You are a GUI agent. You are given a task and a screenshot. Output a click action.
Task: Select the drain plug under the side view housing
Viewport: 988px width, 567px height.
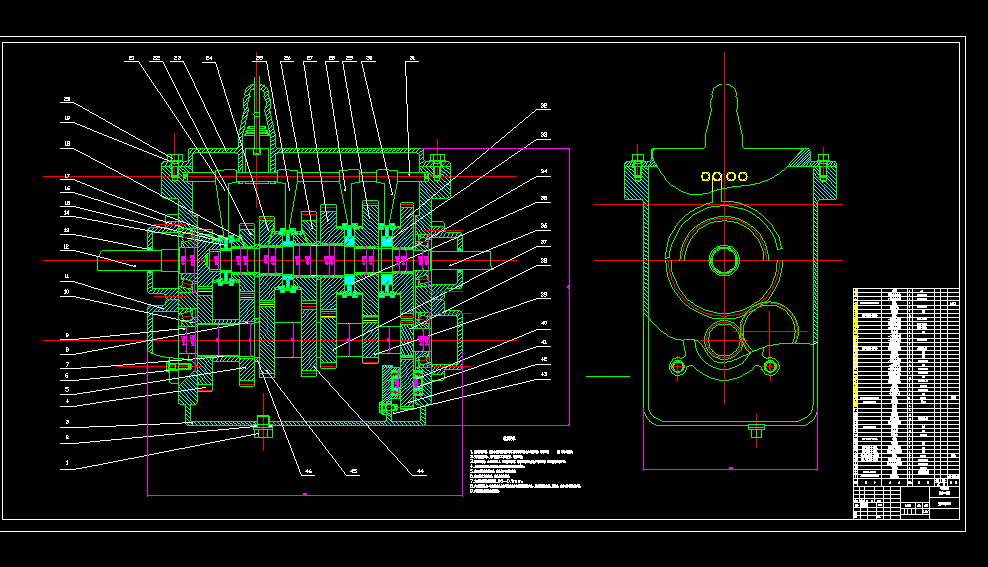point(756,432)
